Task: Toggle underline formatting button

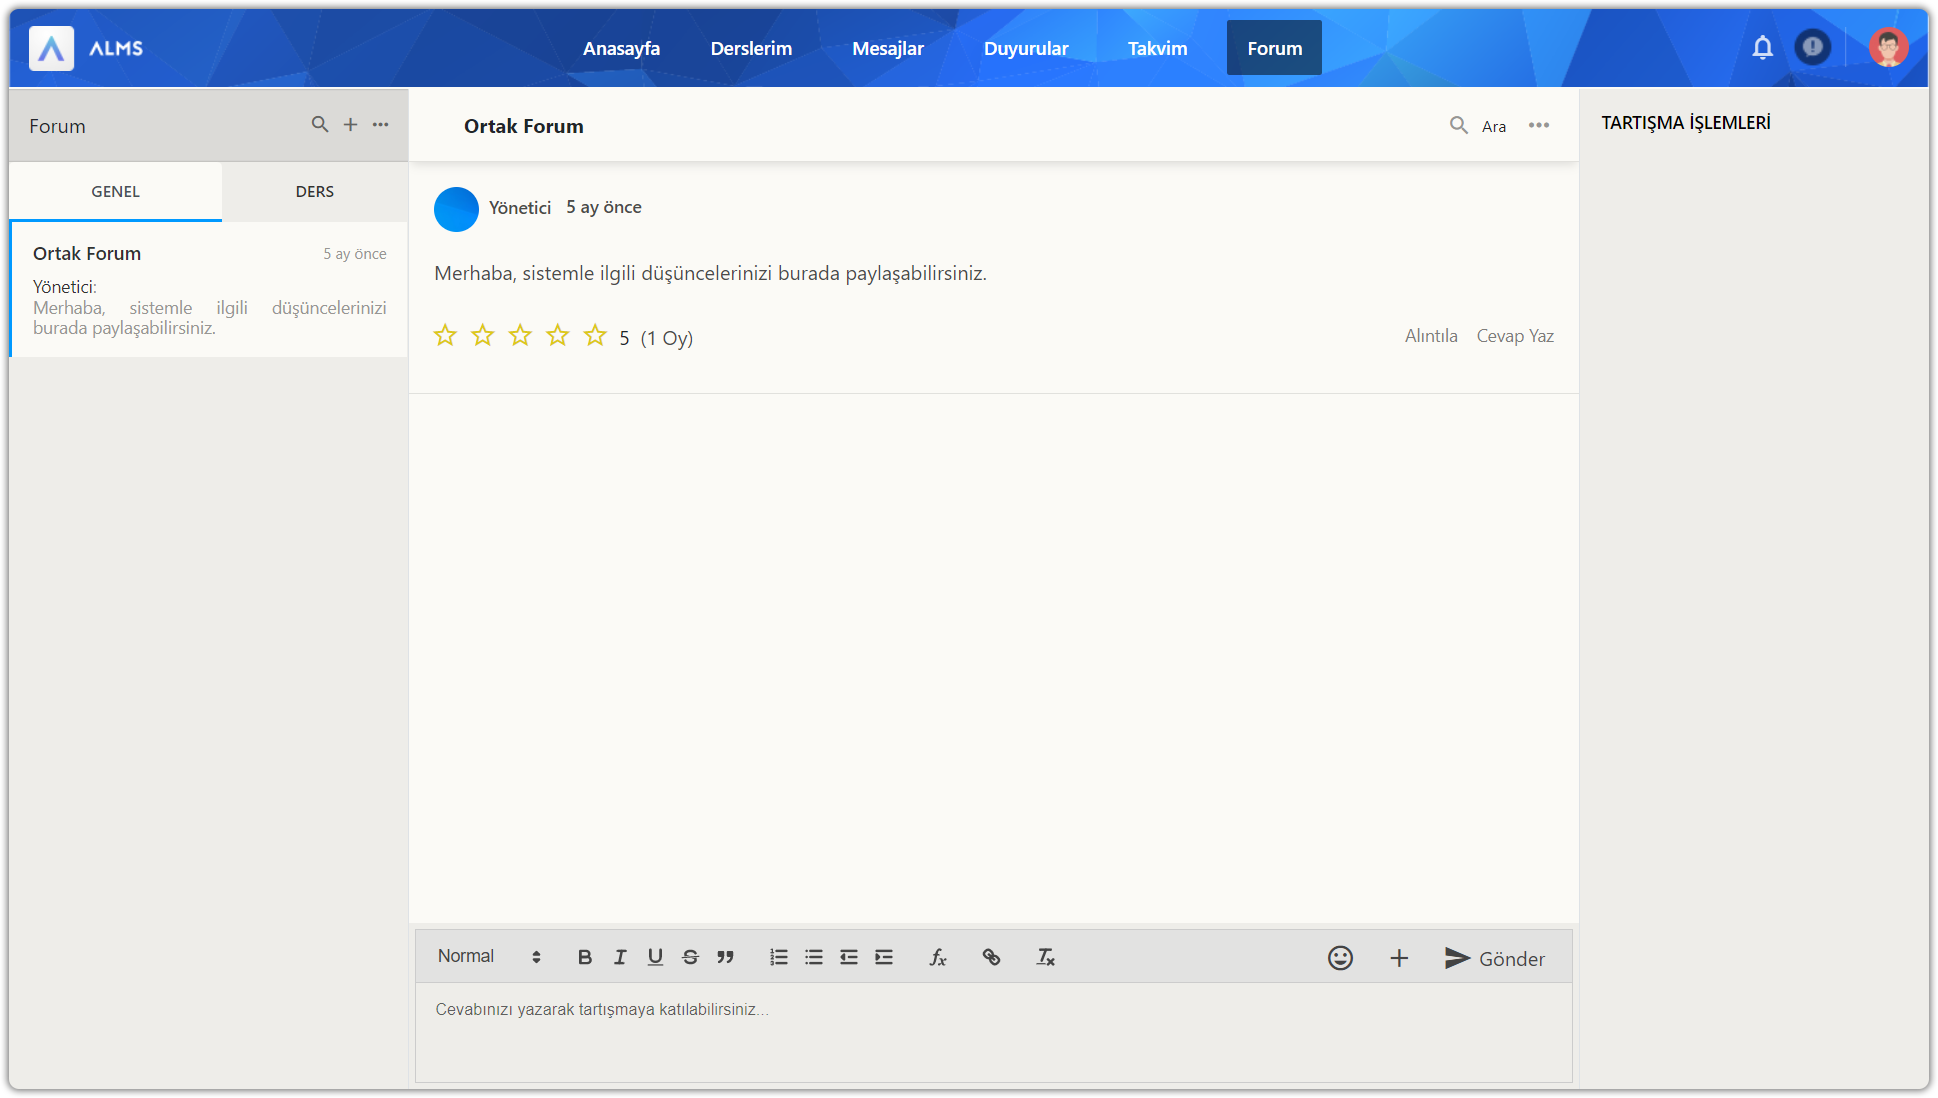Action: click(x=655, y=957)
